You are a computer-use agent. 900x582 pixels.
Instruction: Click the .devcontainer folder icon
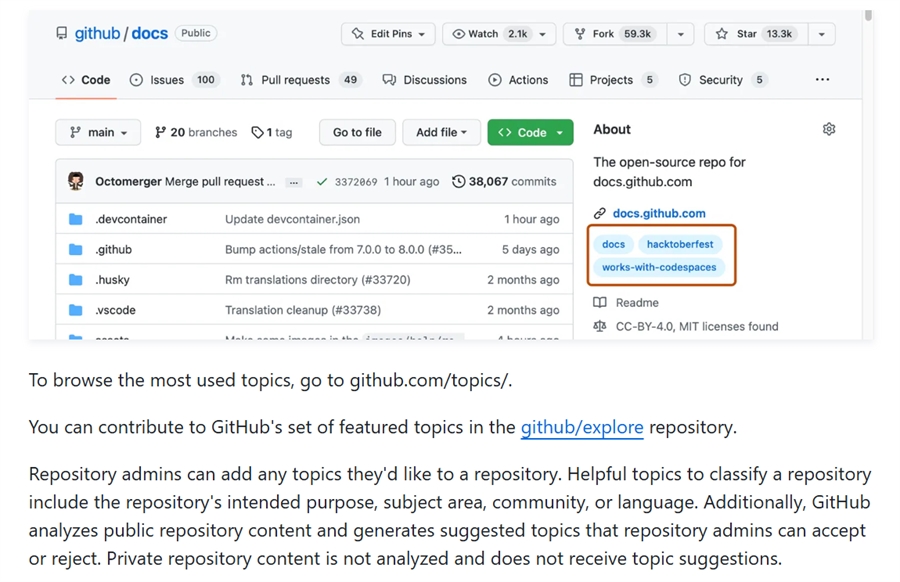[76, 219]
